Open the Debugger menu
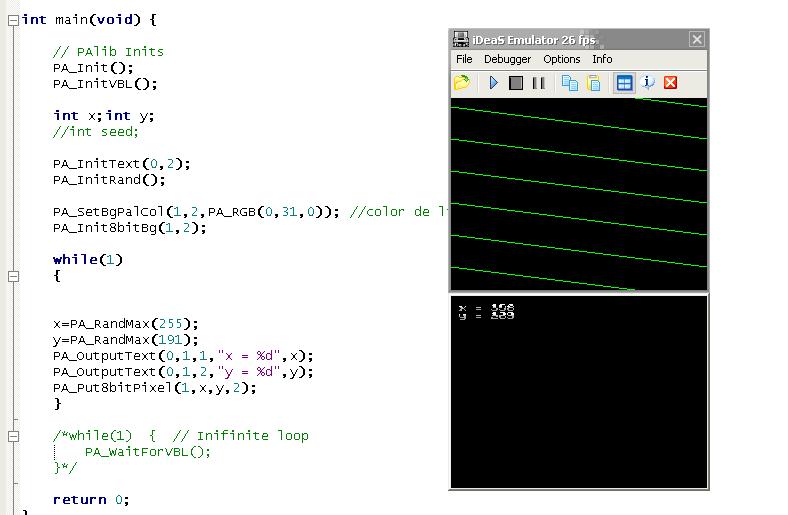 [x=507, y=60]
